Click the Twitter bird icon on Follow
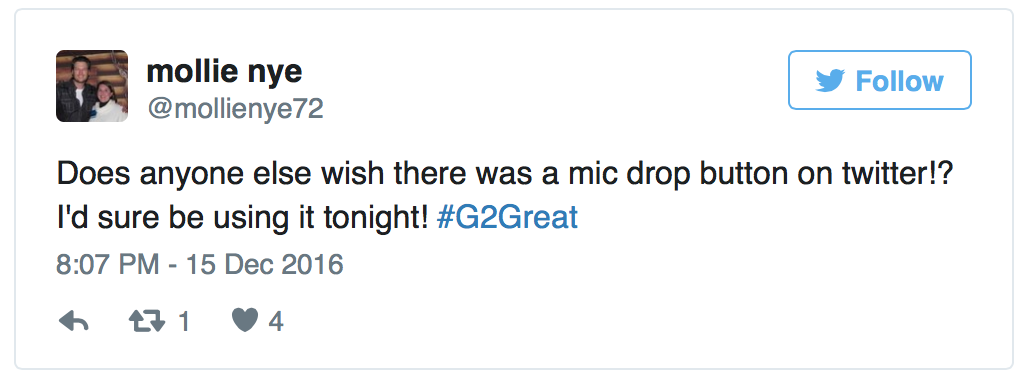This screenshot has height=380, width=1028. click(x=830, y=81)
